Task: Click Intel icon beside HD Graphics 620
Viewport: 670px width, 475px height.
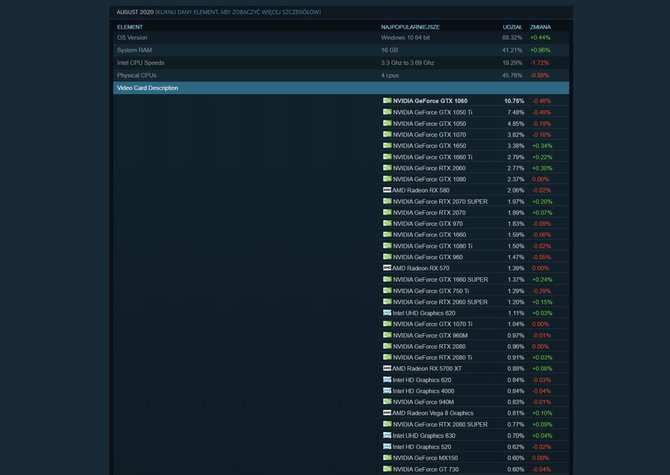Action: coord(387,379)
